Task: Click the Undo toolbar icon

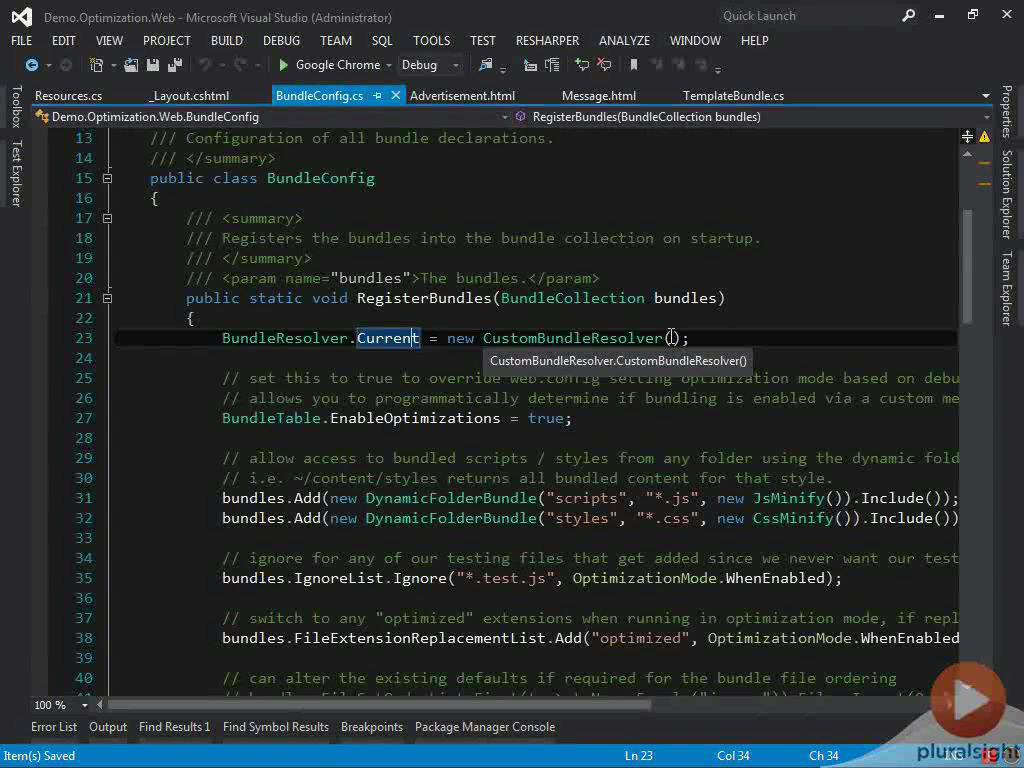Action: 203,65
